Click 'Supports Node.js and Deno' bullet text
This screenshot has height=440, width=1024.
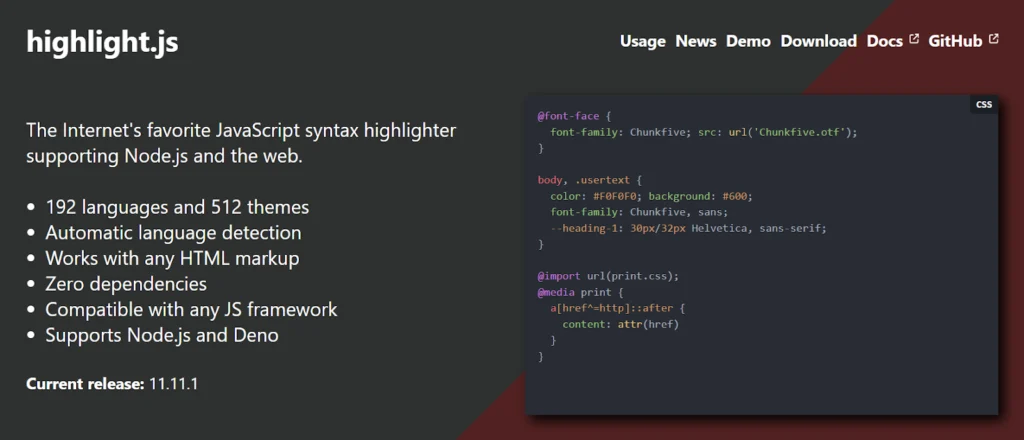coord(162,336)
